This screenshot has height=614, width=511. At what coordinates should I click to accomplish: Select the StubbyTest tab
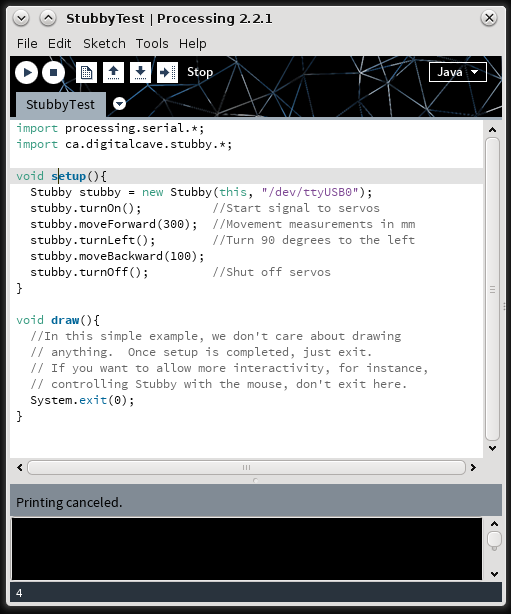click(x=60, y=105)
